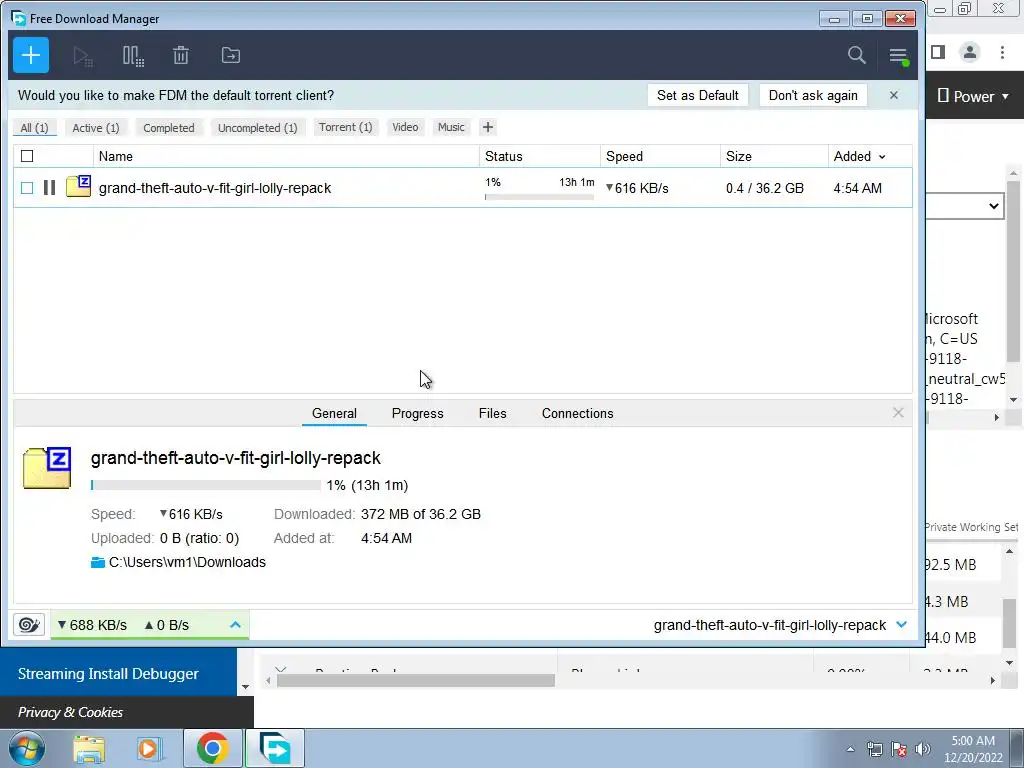The width and height of the screenshot is (1024, 768).
Task: Click the Pause selected downloads toolbar icon
Action: pos(133,56)
